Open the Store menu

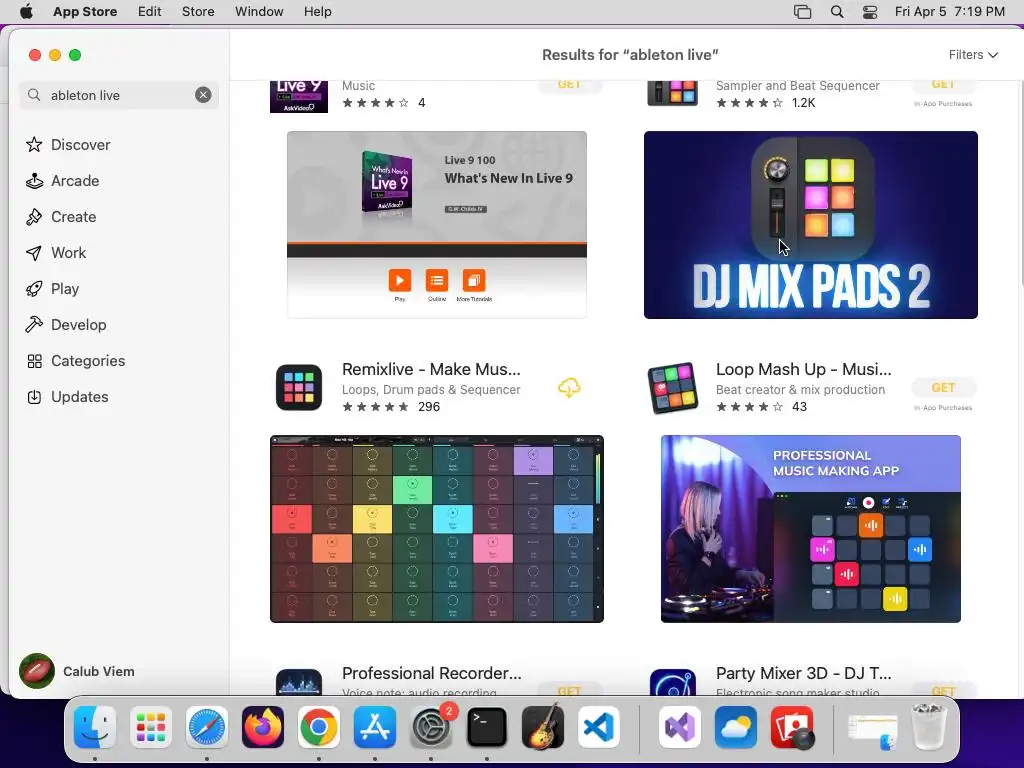point(198,12)
